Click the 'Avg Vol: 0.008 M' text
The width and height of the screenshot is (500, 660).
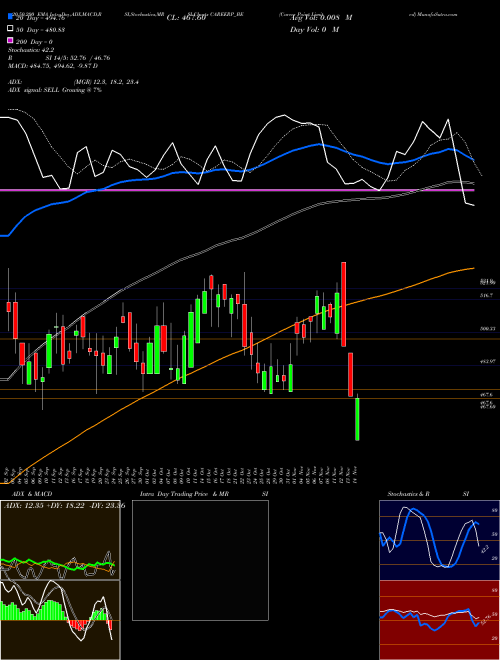321,18
